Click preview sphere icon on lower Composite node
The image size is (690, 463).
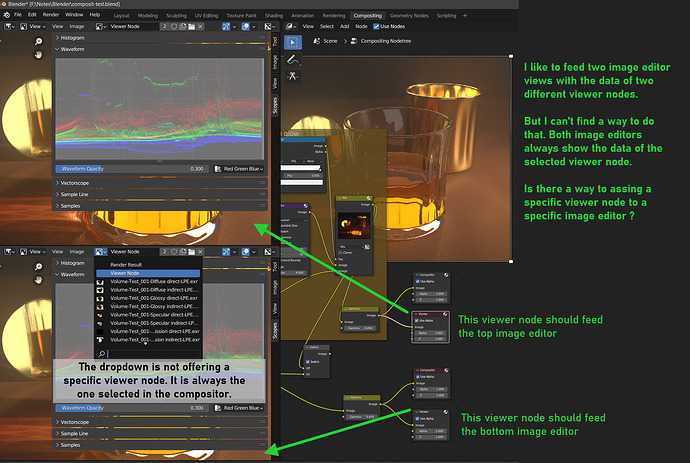(446, 370)
